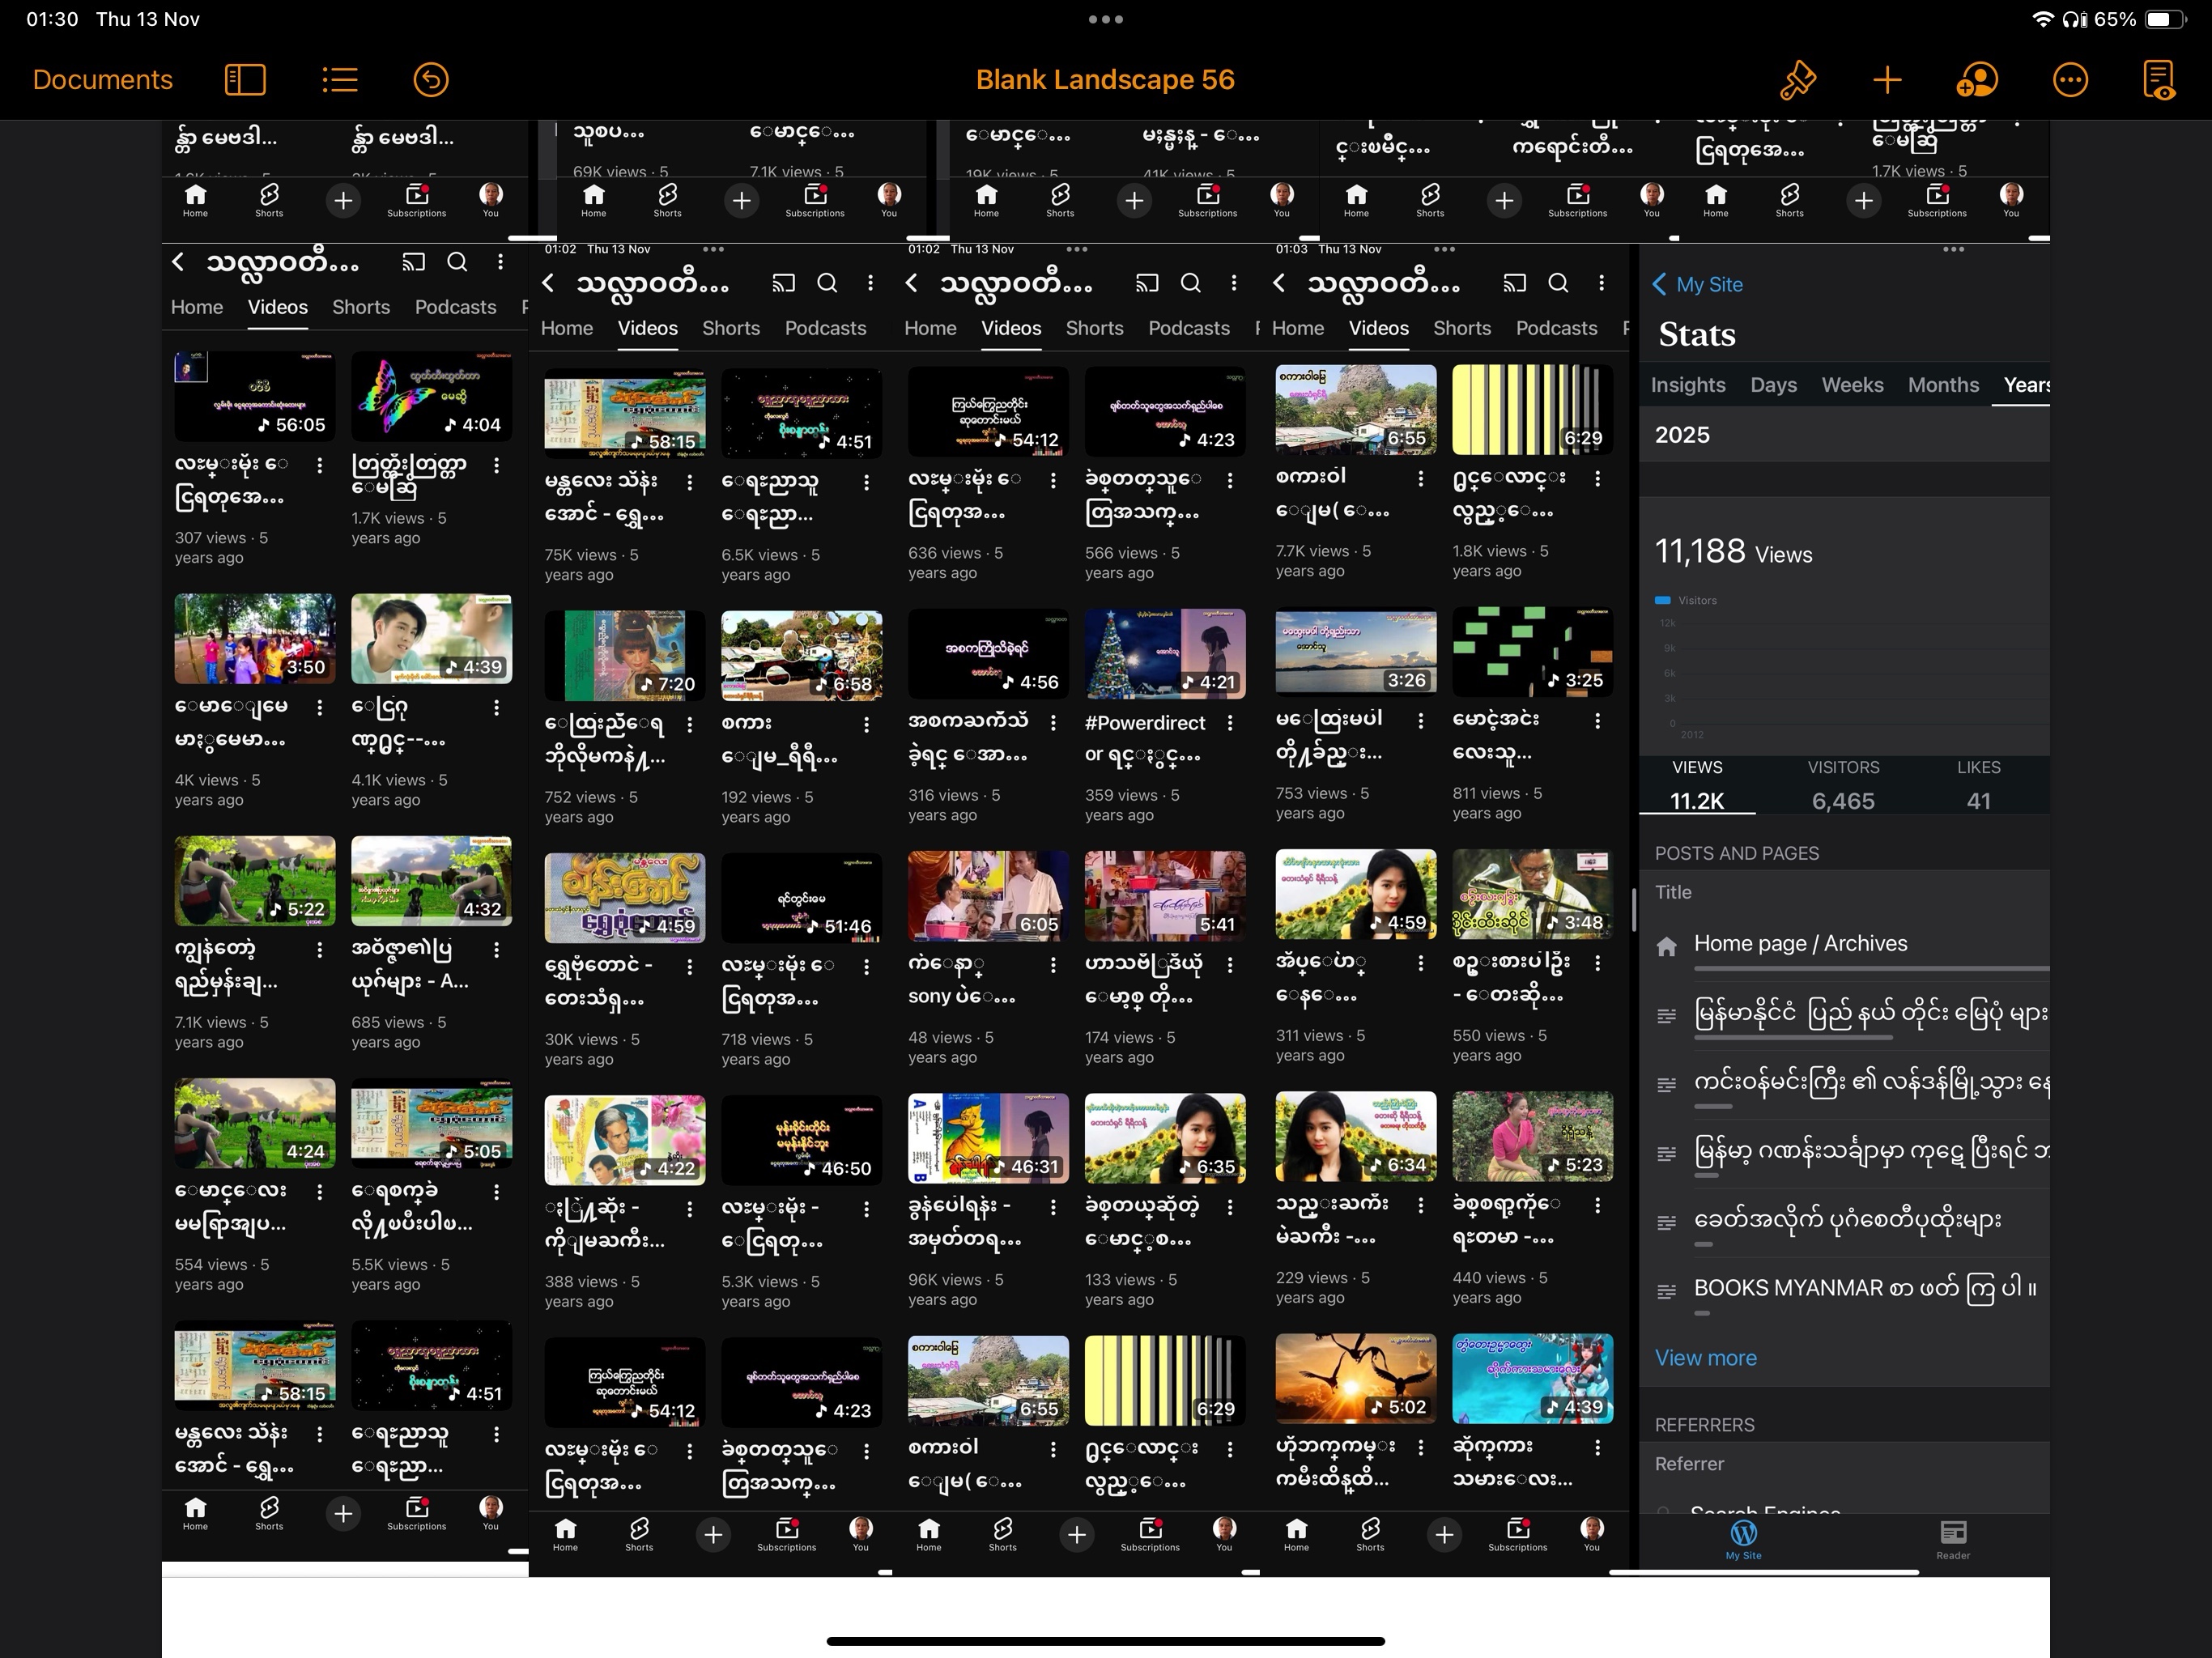Switch to the Months stats tab
The image size is (2212, 1658).
point(1942,385)
